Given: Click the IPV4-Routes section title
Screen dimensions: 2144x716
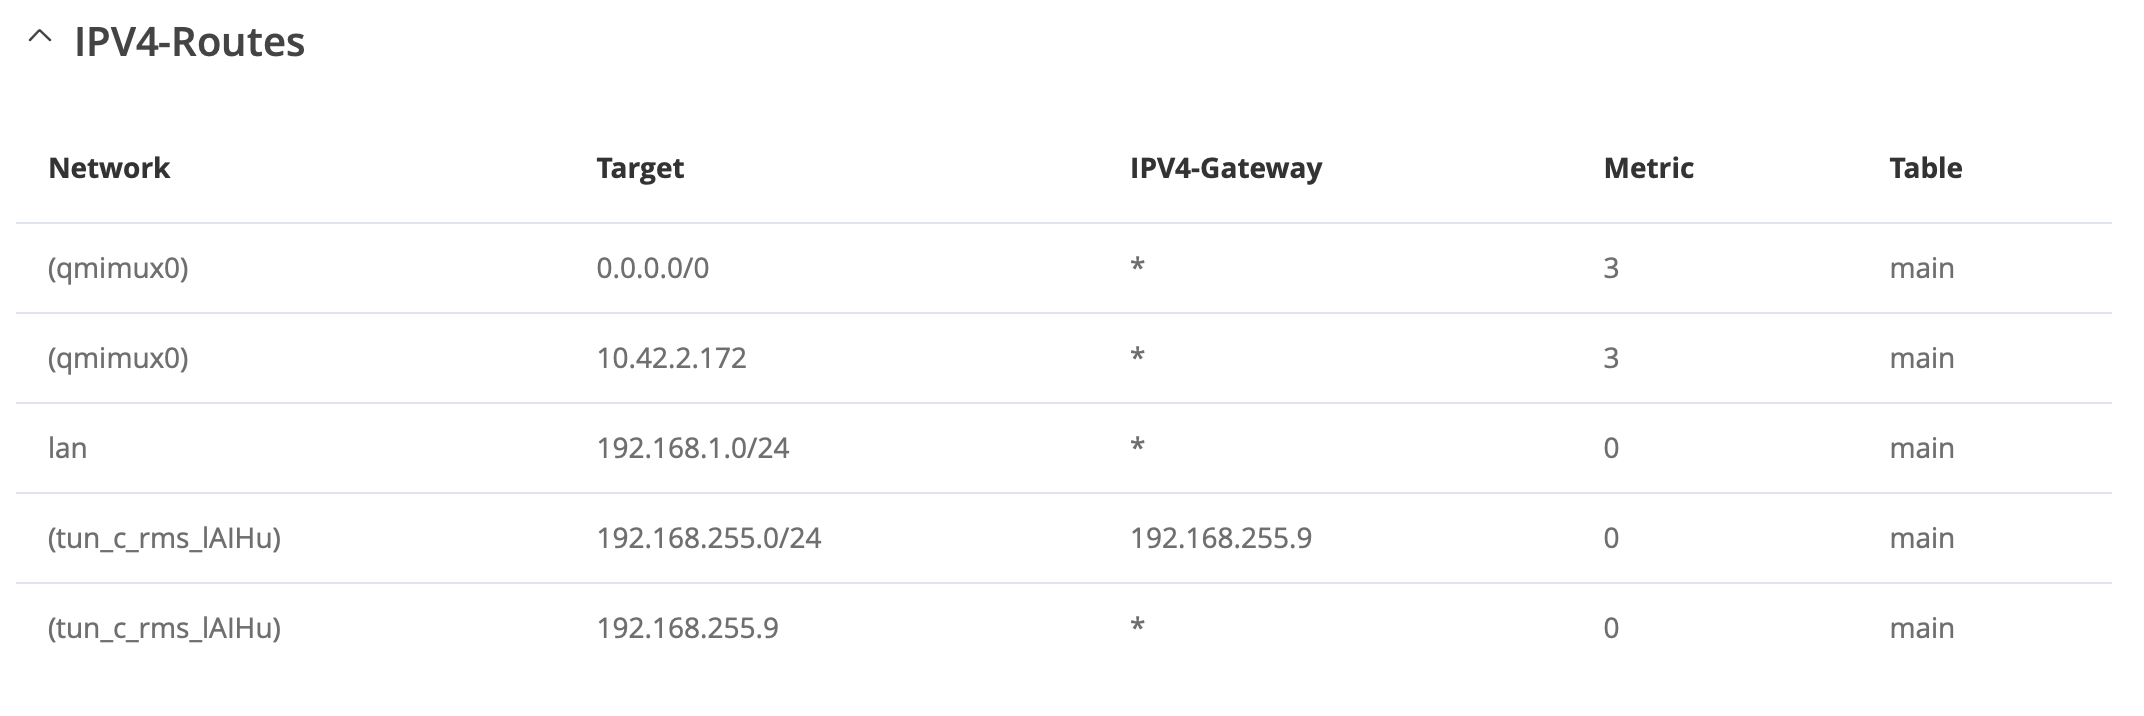Looking at the screenshot, I should [190, 42].
